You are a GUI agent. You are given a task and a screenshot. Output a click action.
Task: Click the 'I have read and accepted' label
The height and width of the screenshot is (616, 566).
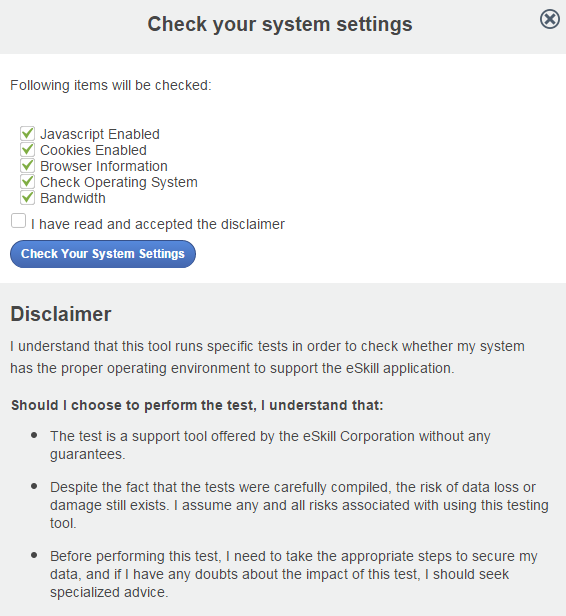(x=158, y=224)
